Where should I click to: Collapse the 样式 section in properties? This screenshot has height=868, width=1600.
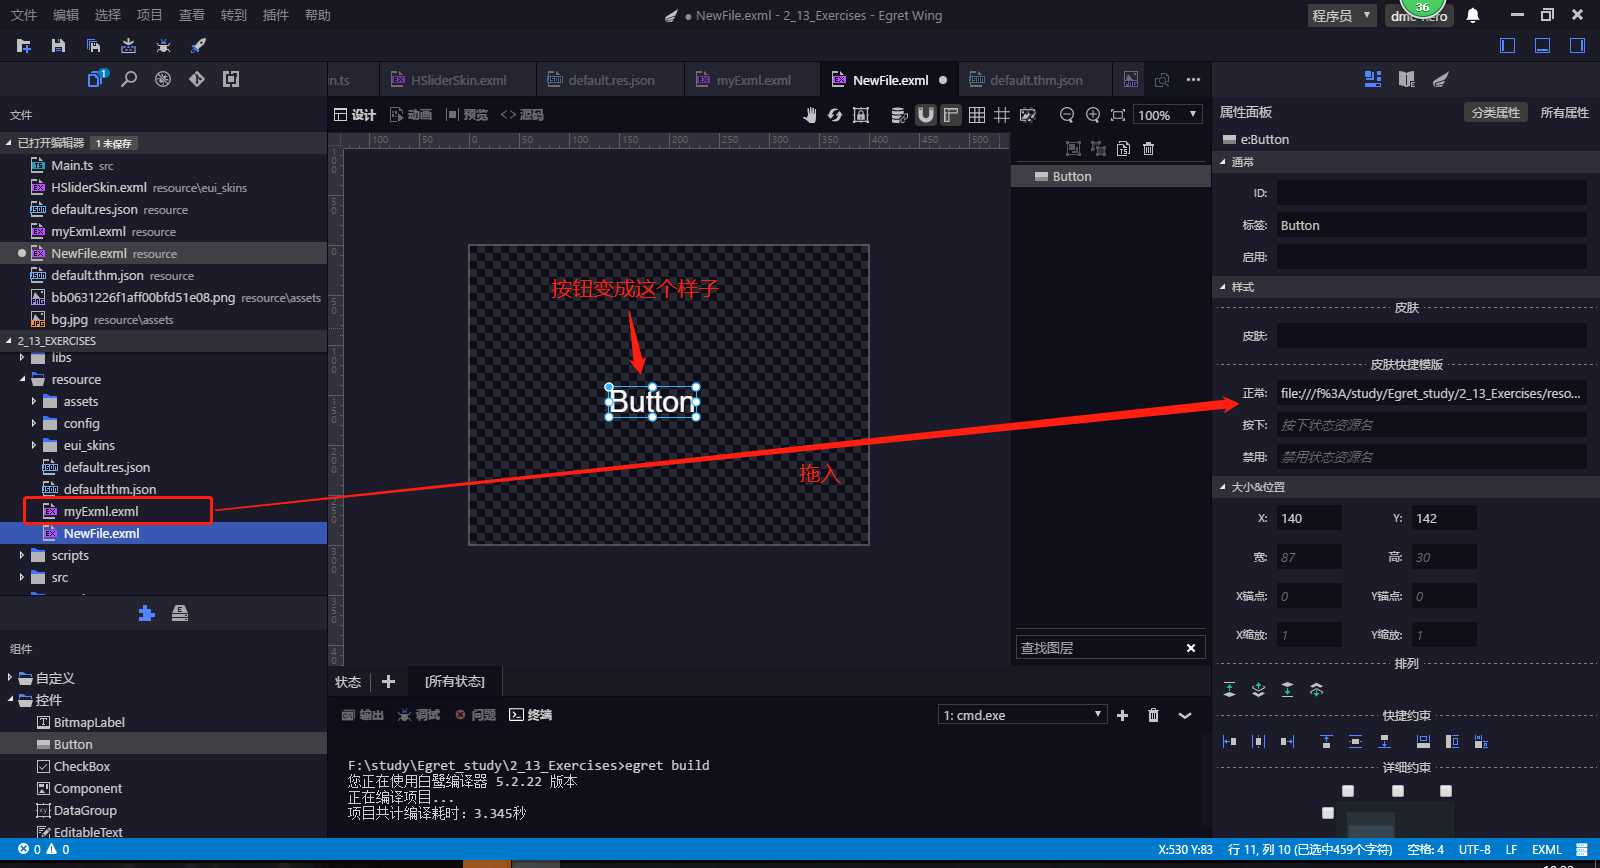[1222, 287]
